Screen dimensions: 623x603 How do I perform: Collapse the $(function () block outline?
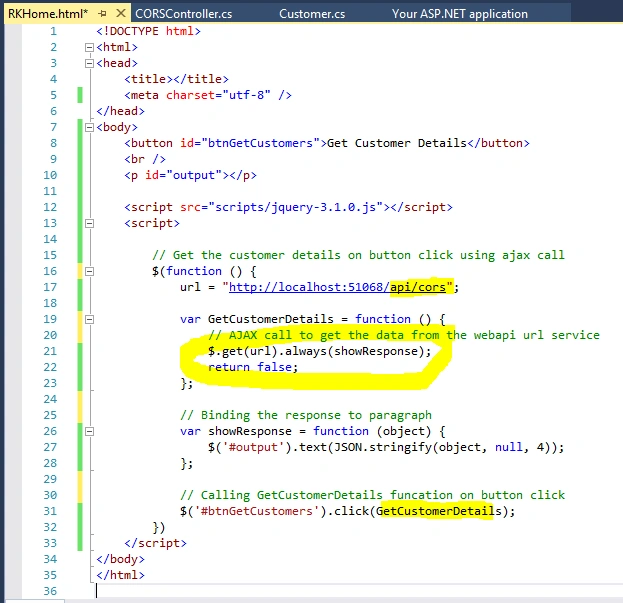tap(89, 272)
